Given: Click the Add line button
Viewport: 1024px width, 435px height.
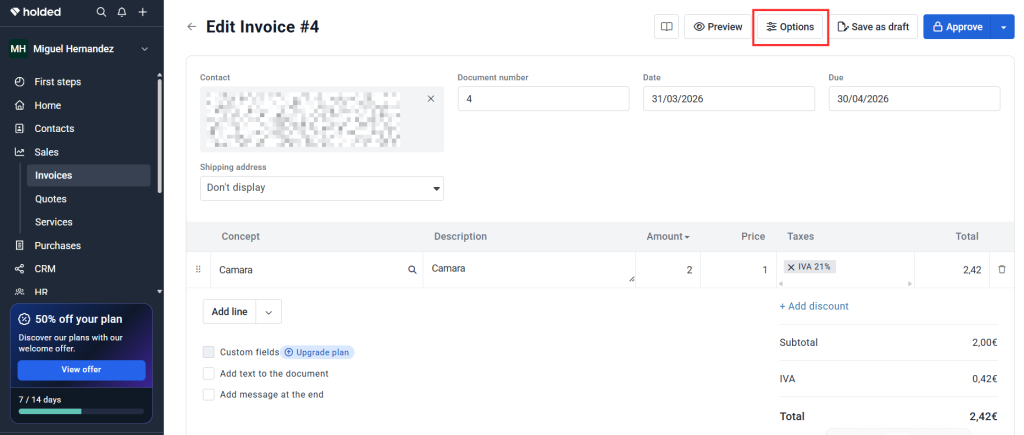Looking at the screenshot, I should pos(229,312).
